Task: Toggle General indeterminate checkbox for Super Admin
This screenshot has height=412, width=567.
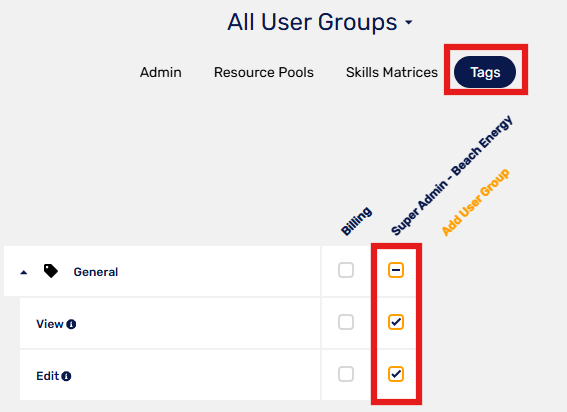Action: point(396,270)
